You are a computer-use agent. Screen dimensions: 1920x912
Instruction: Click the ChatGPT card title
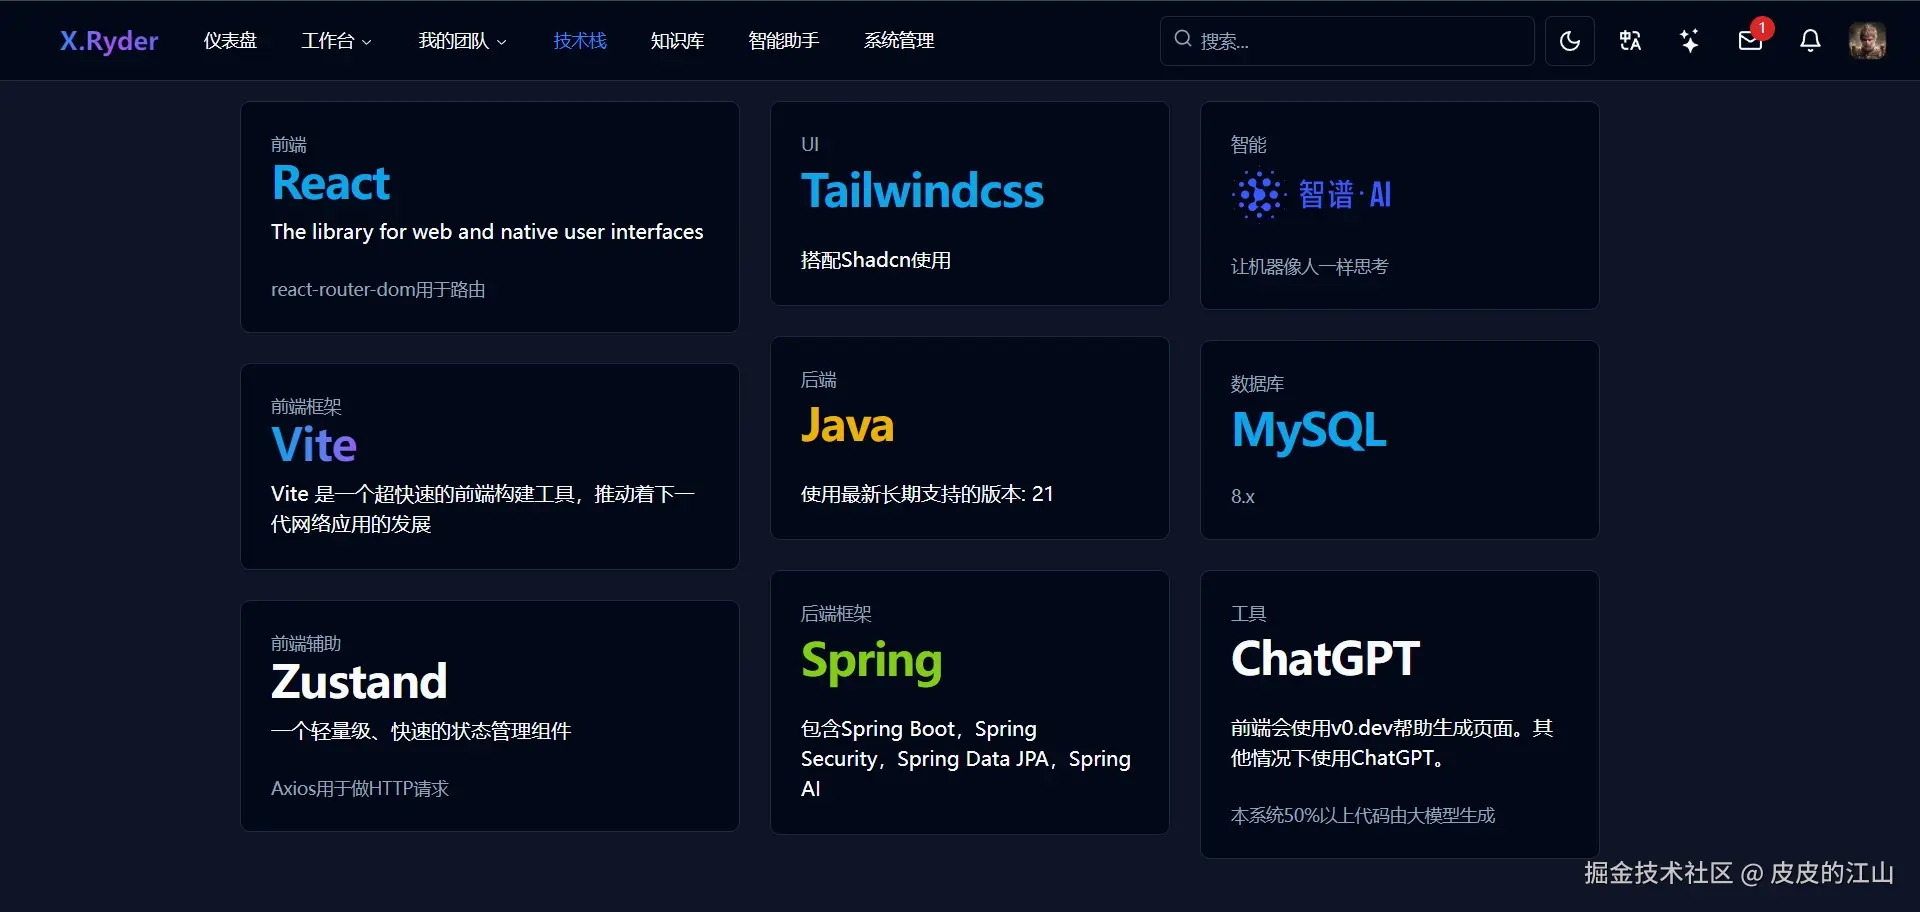[1325, 659]
